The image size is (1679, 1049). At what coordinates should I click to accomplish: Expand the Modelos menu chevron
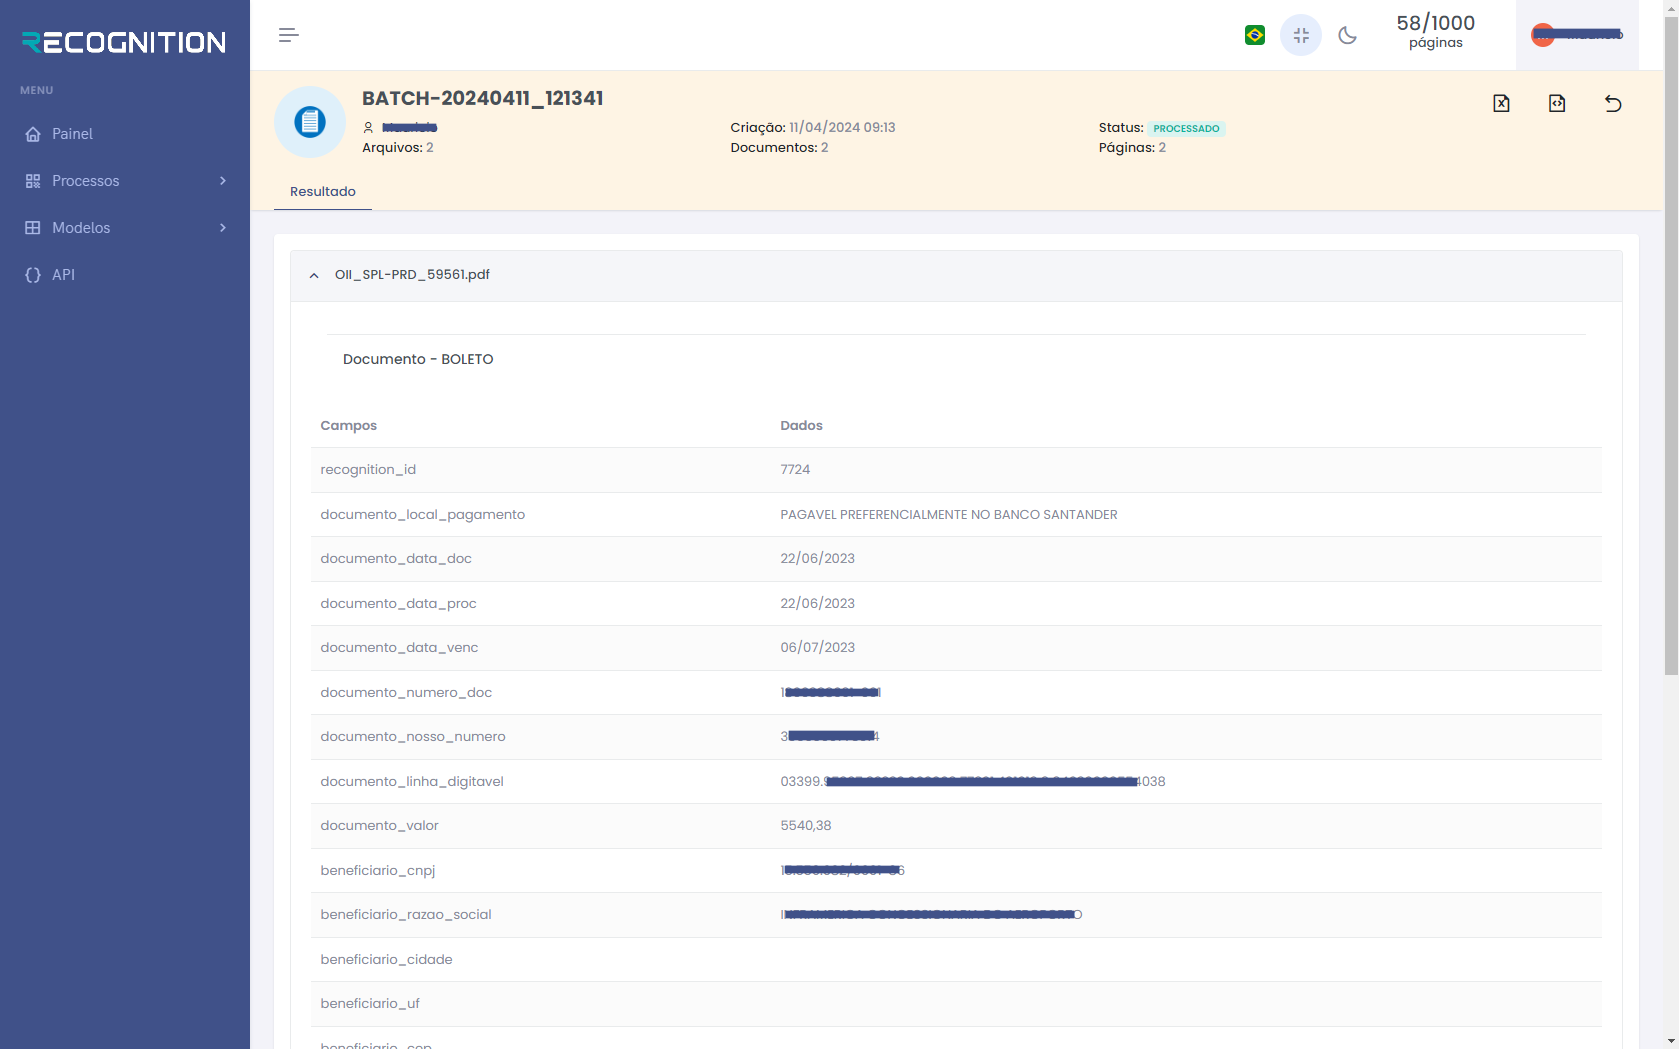point(222,227)
